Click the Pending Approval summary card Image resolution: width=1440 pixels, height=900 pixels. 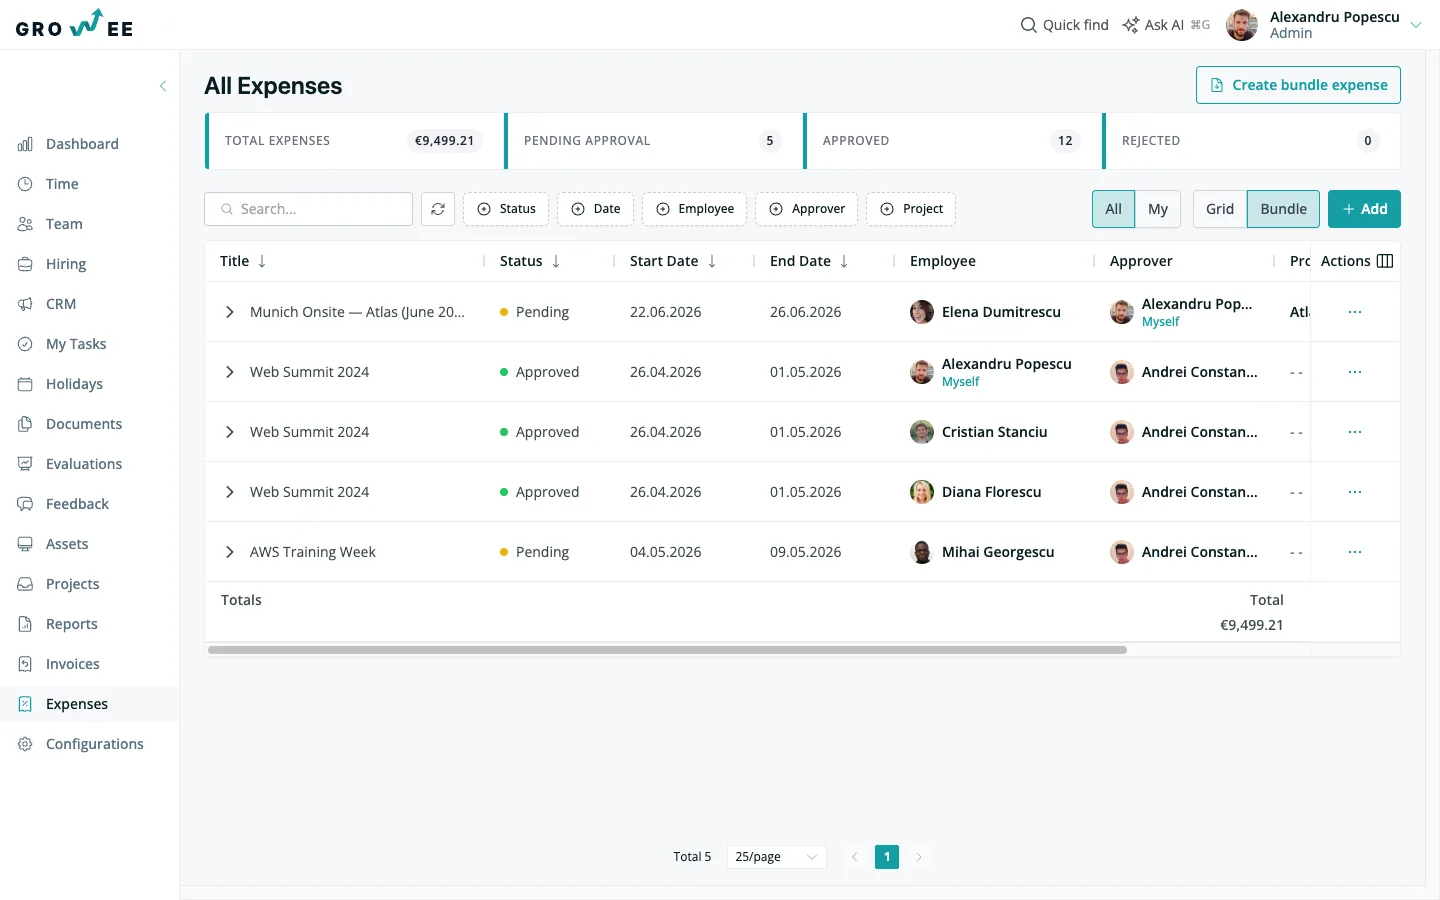click(x=653, y=141)
